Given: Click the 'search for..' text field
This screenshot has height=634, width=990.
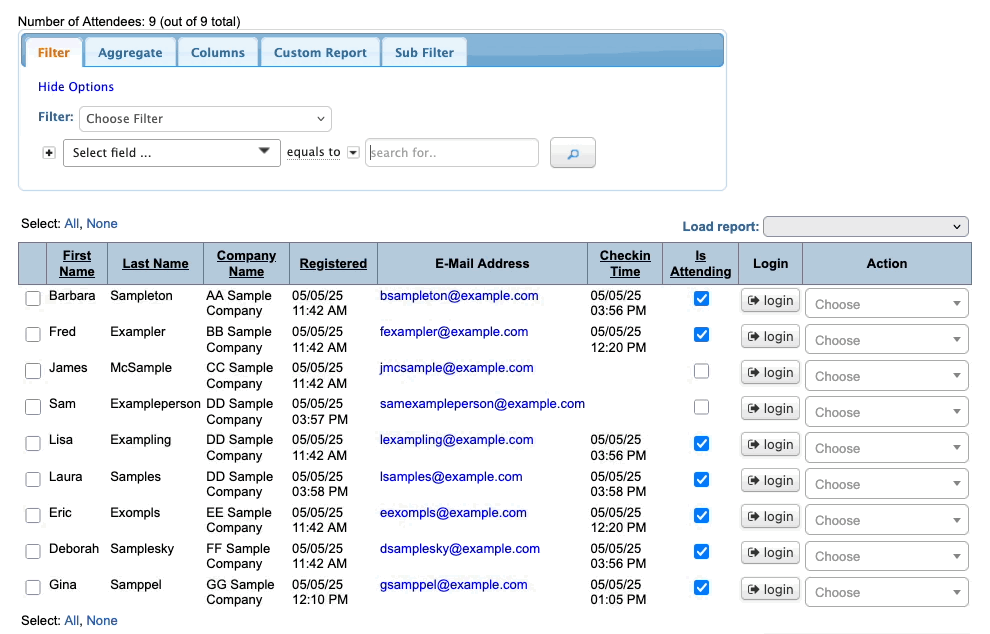Looking at the screenshot, I should [x=452, y=153].
